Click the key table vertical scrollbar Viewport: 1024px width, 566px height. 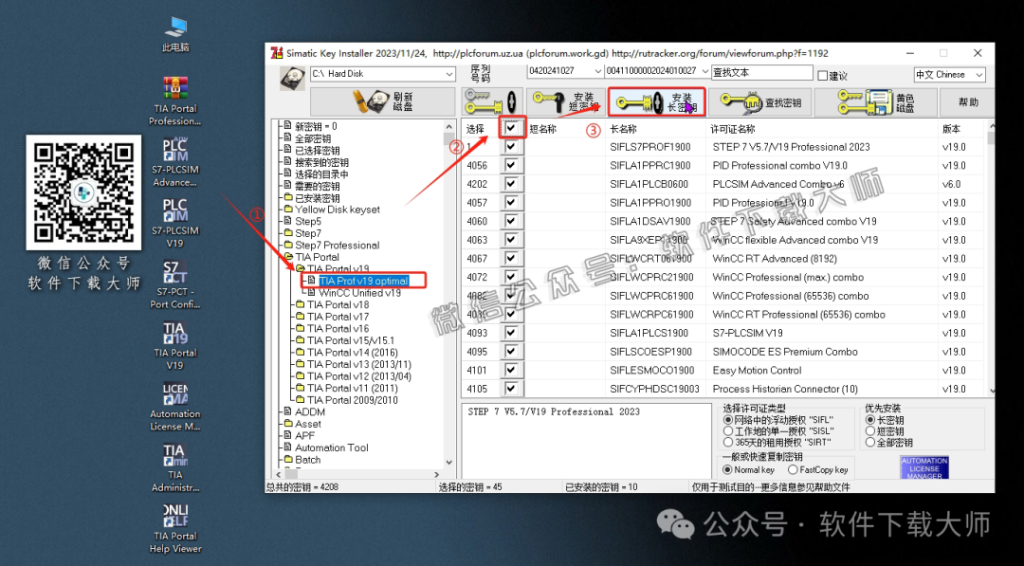(991, 258)
